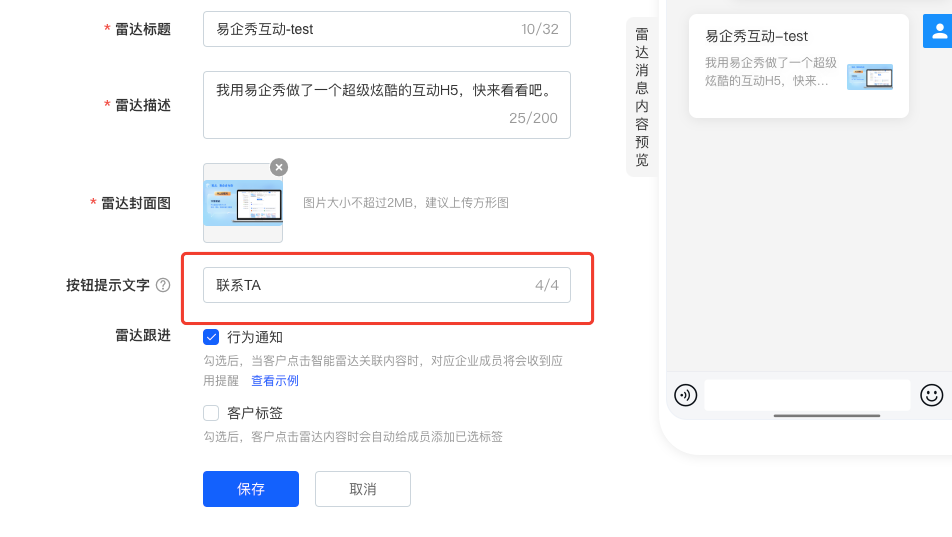
Task: Click the hint text under 客户标签
Action: coord(353,436)
